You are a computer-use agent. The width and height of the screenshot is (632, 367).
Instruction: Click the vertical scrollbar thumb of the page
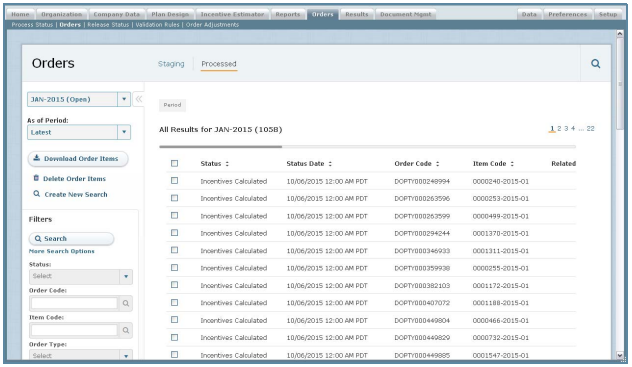click(620, 83)
